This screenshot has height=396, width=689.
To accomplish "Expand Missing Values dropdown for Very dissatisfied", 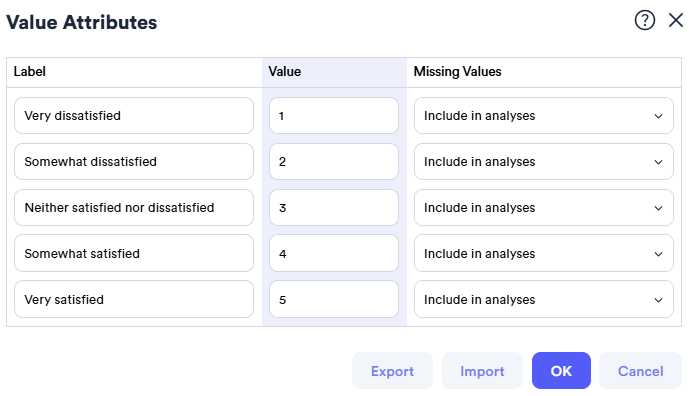I will pos(544,116).
